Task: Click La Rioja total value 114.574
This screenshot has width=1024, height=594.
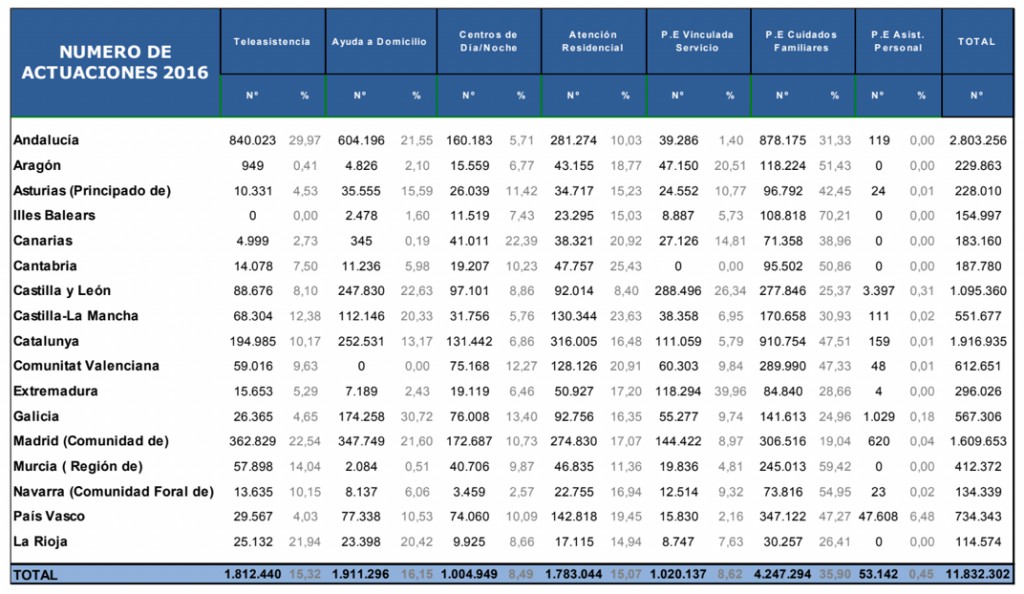Action: 978,542
